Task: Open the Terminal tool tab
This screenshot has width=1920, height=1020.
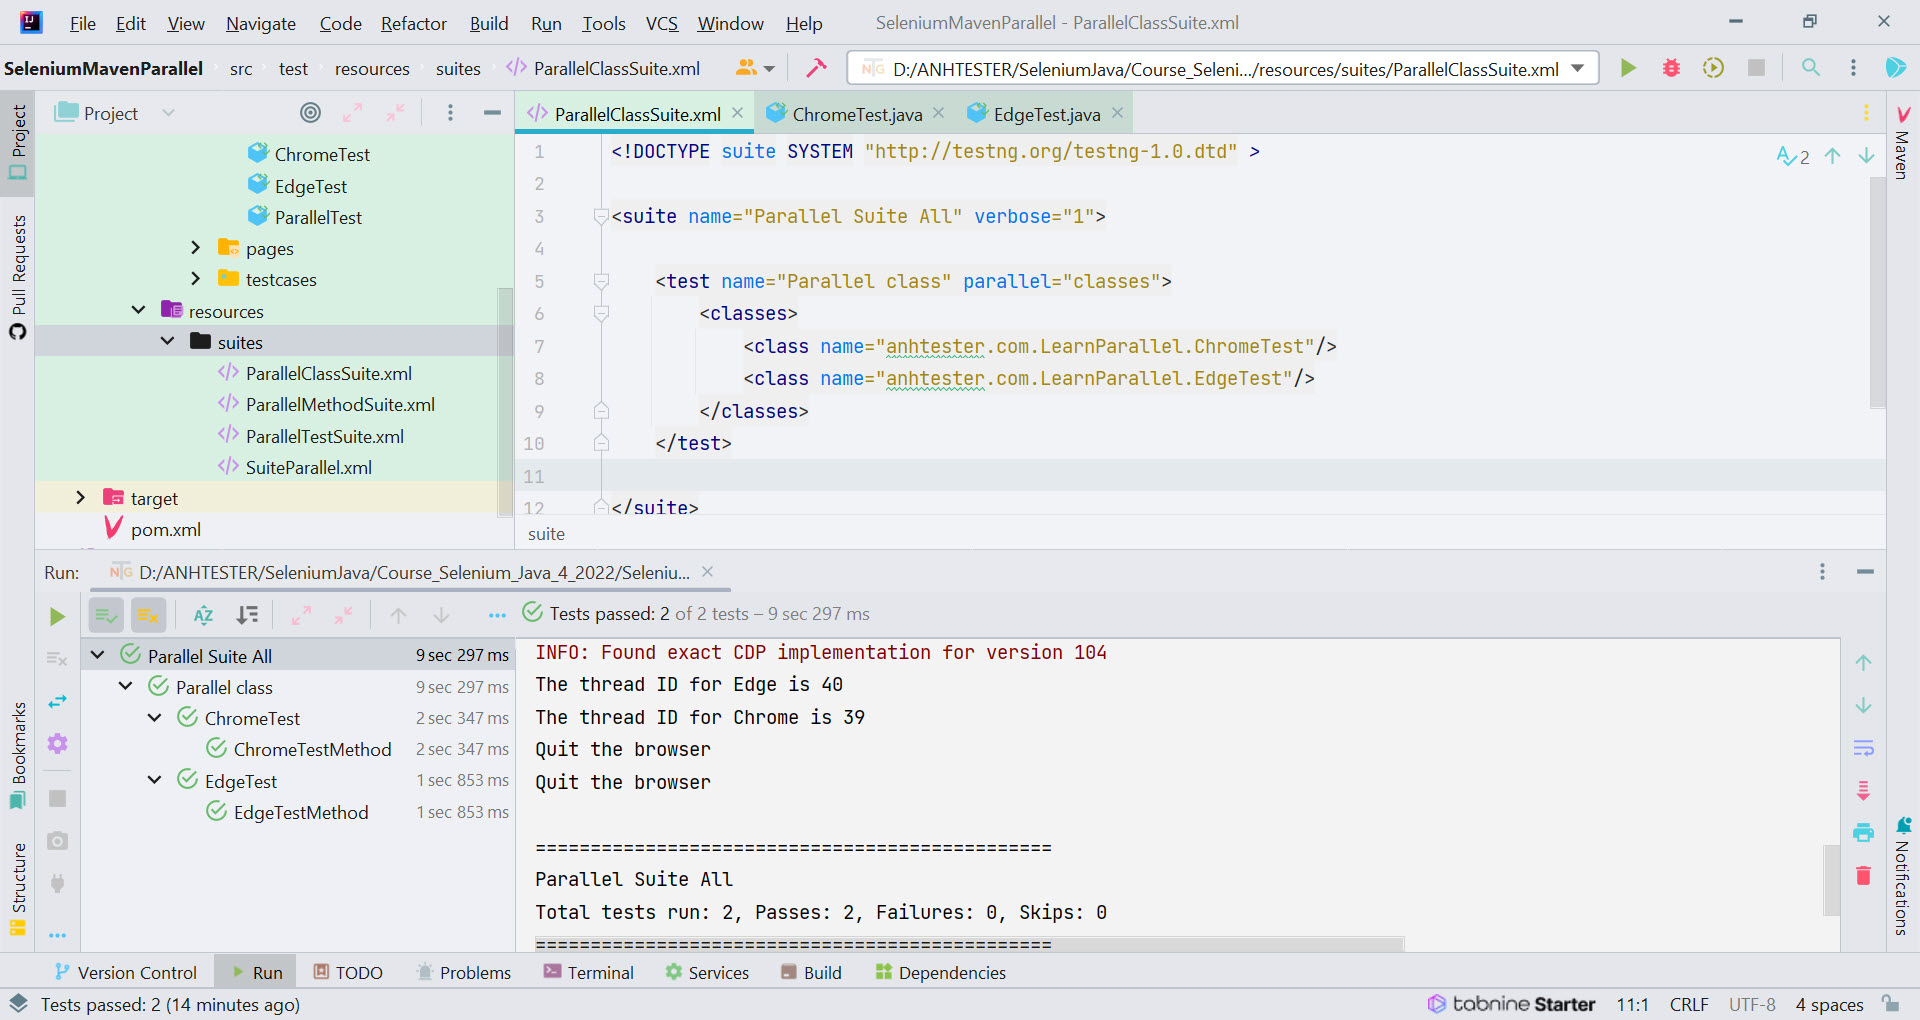Action: pyautogui.click(x=589, y=972)
